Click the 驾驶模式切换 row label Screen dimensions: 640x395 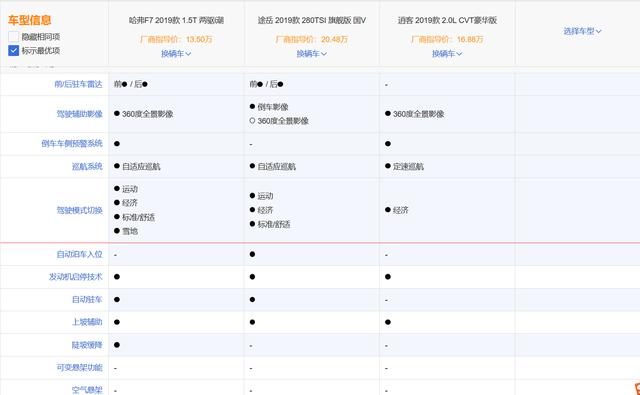click(x=79, y=210)
